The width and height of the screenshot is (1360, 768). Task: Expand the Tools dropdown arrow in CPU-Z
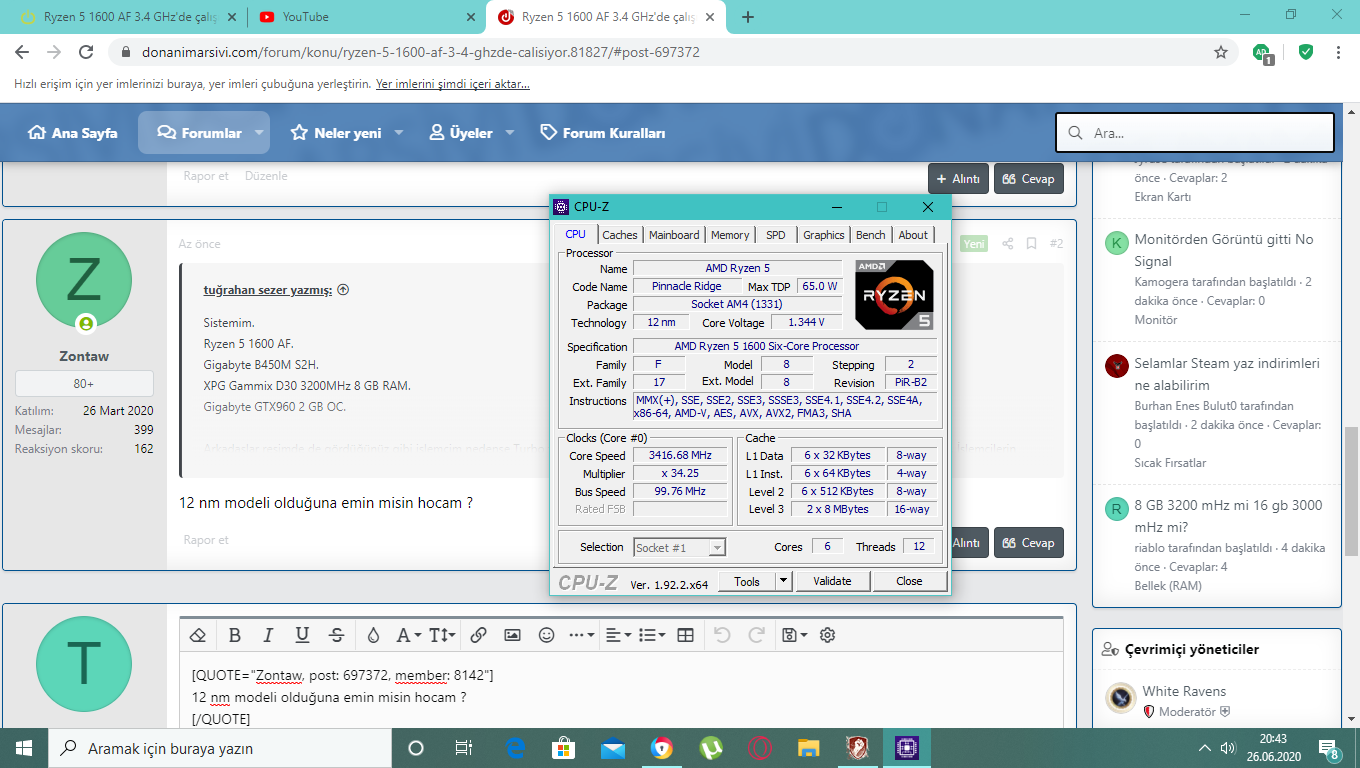pos(784,581)
